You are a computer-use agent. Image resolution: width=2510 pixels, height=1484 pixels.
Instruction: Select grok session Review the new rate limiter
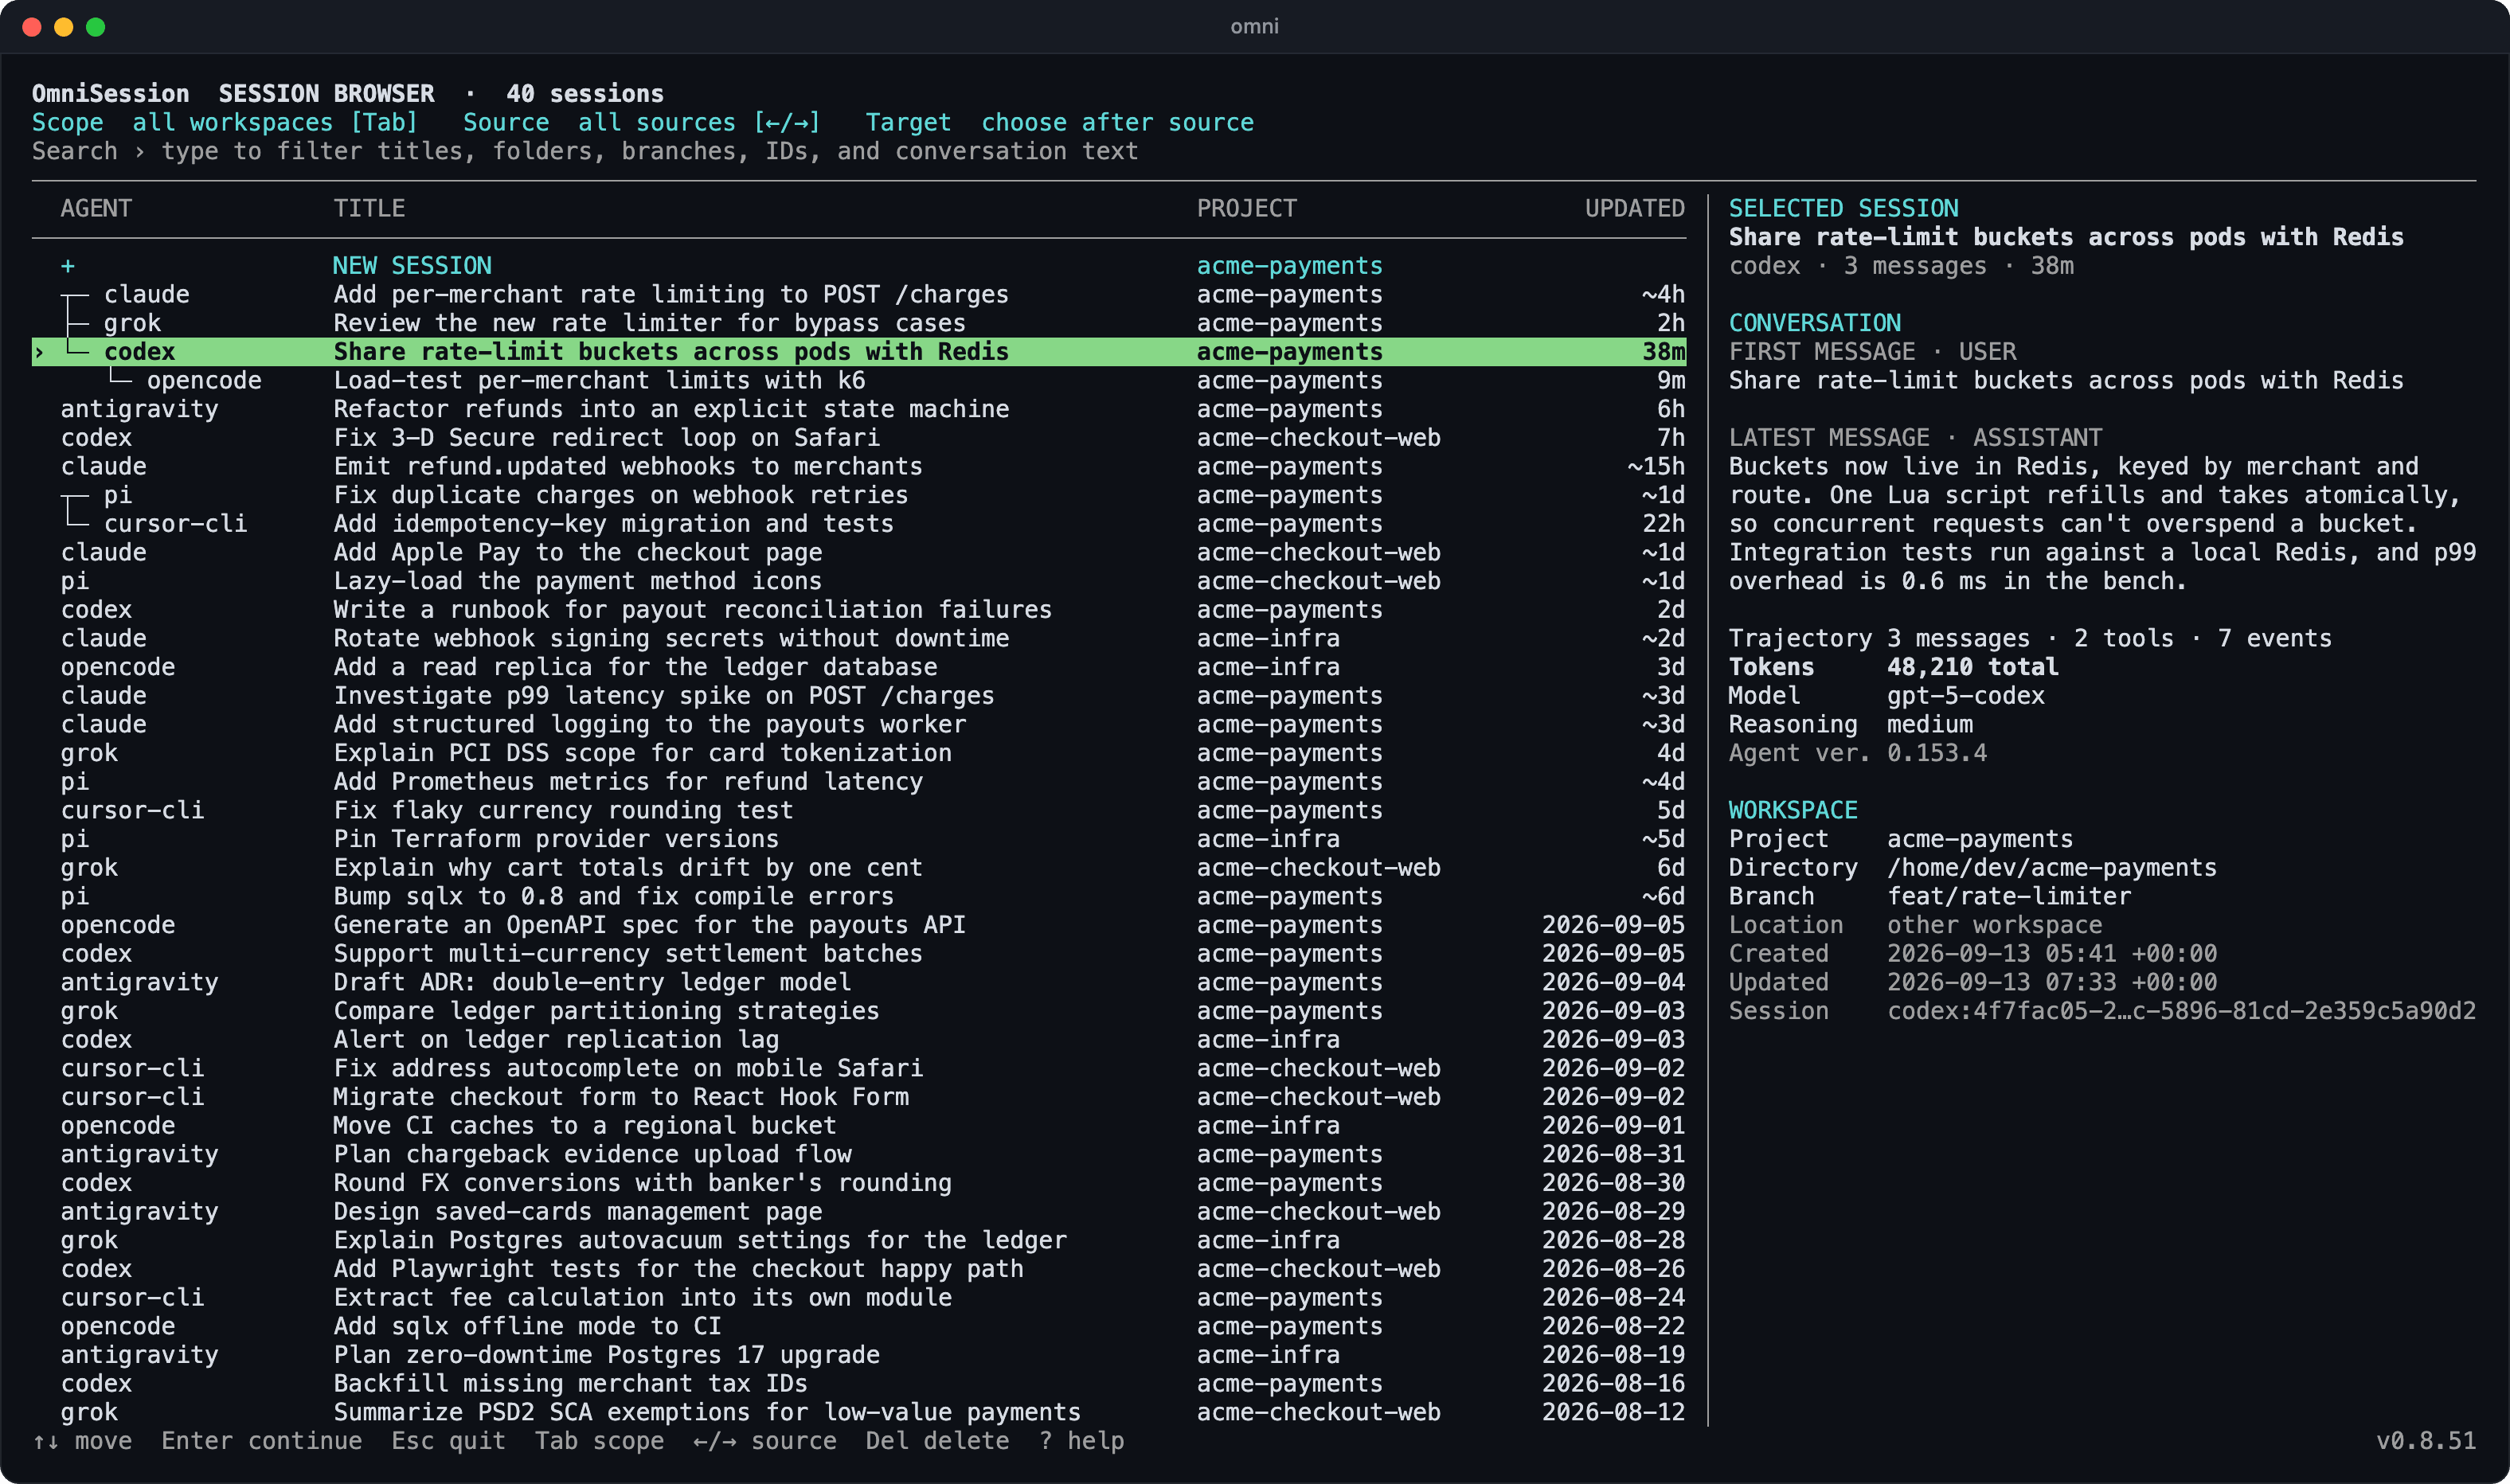pos(859,324)
